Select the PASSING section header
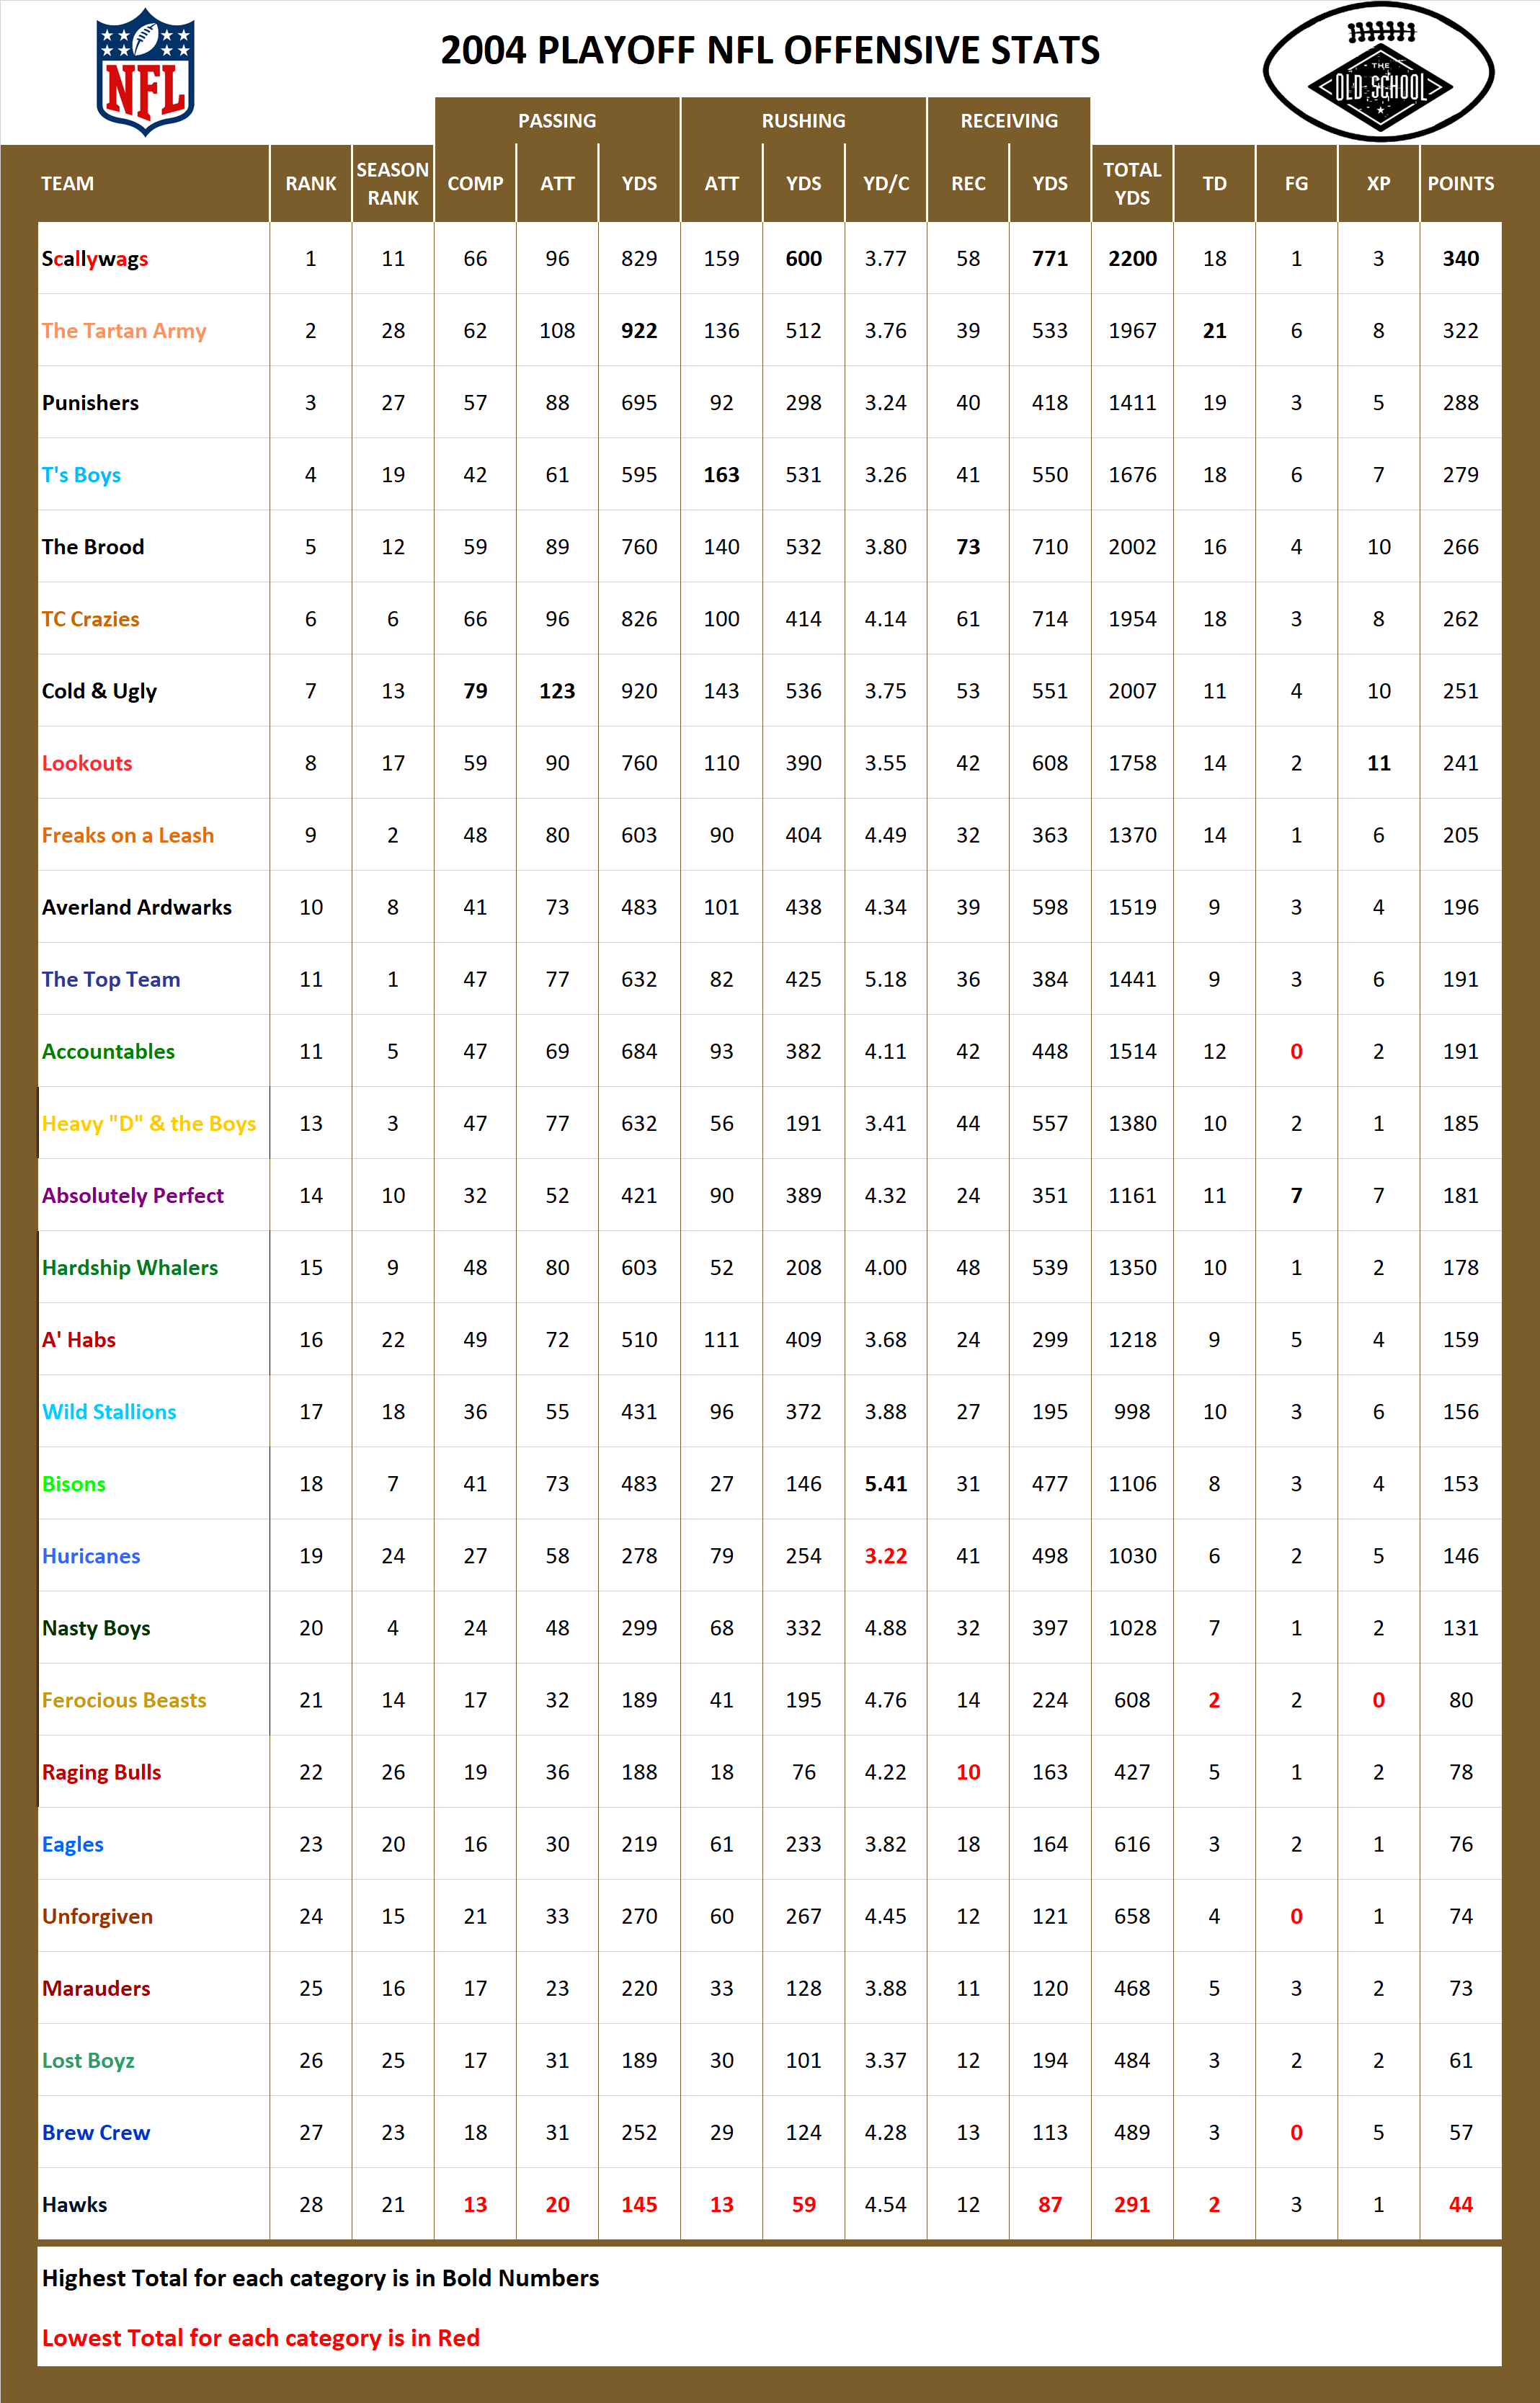 [558, 120]
